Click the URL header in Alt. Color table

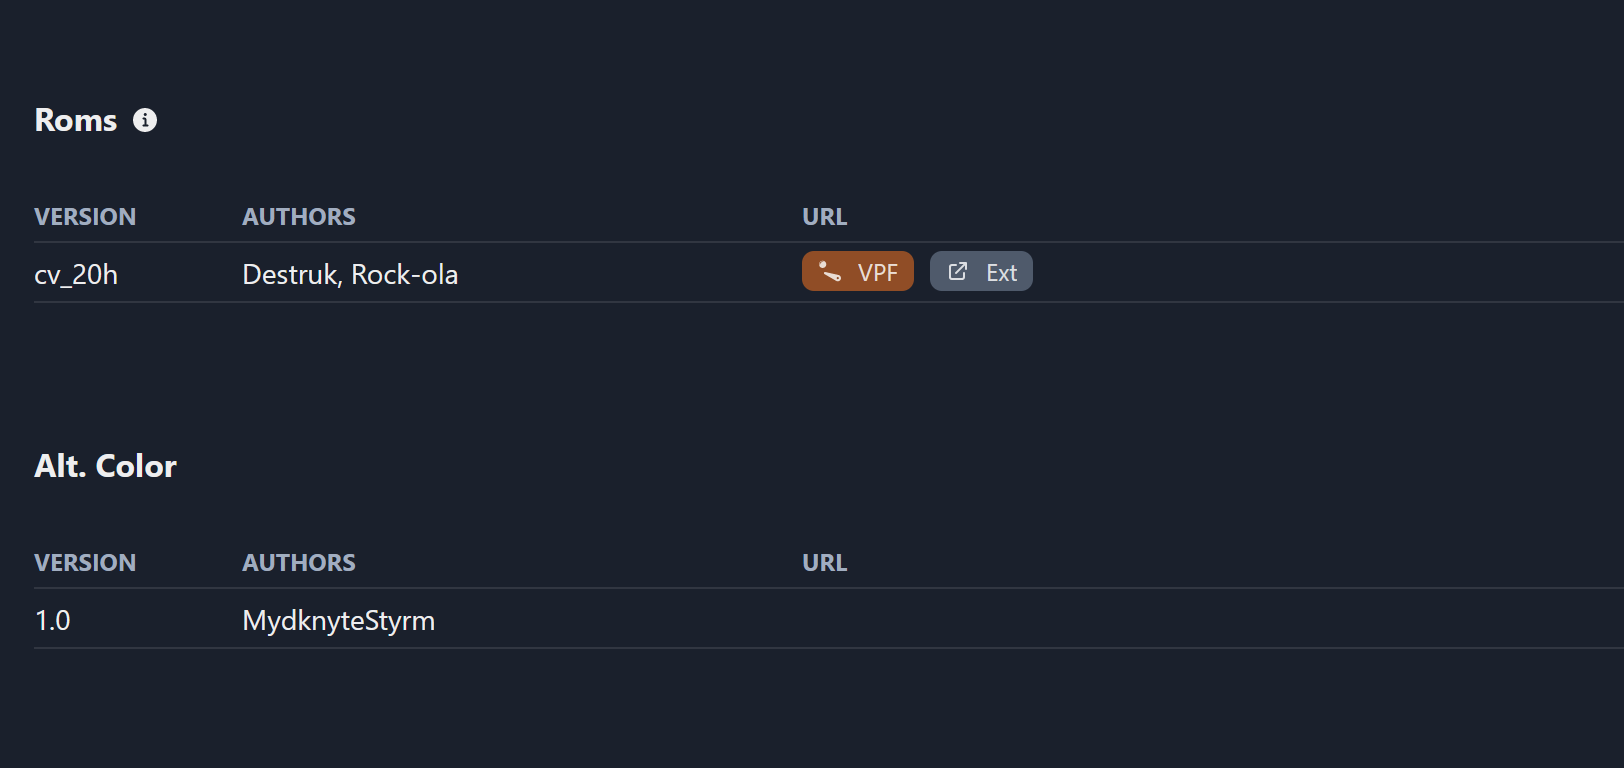tap(824, 562)
